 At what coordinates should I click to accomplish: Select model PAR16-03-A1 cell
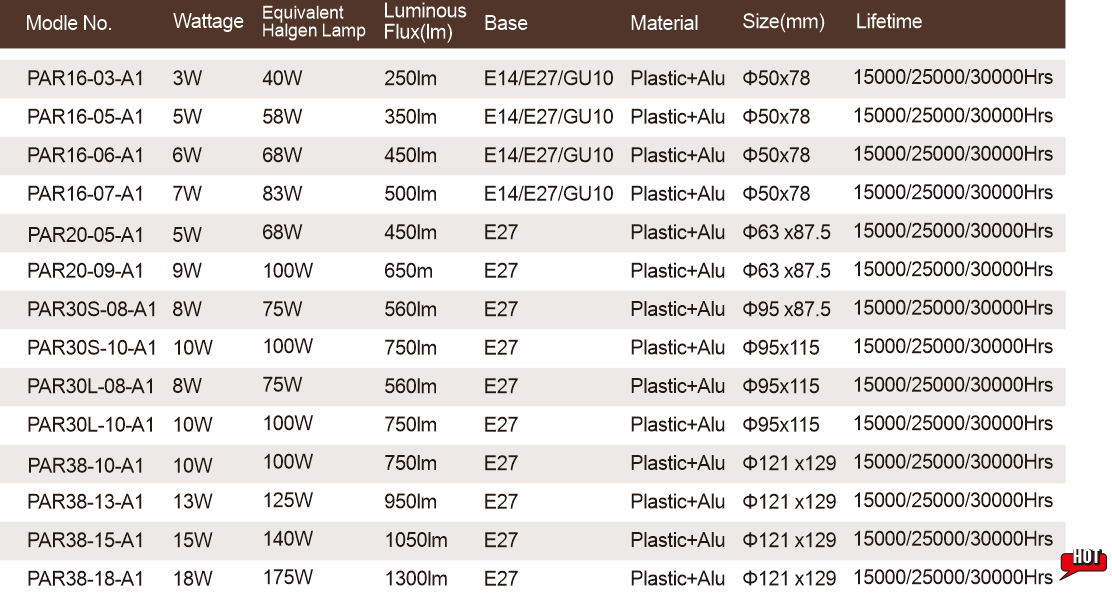86,79
